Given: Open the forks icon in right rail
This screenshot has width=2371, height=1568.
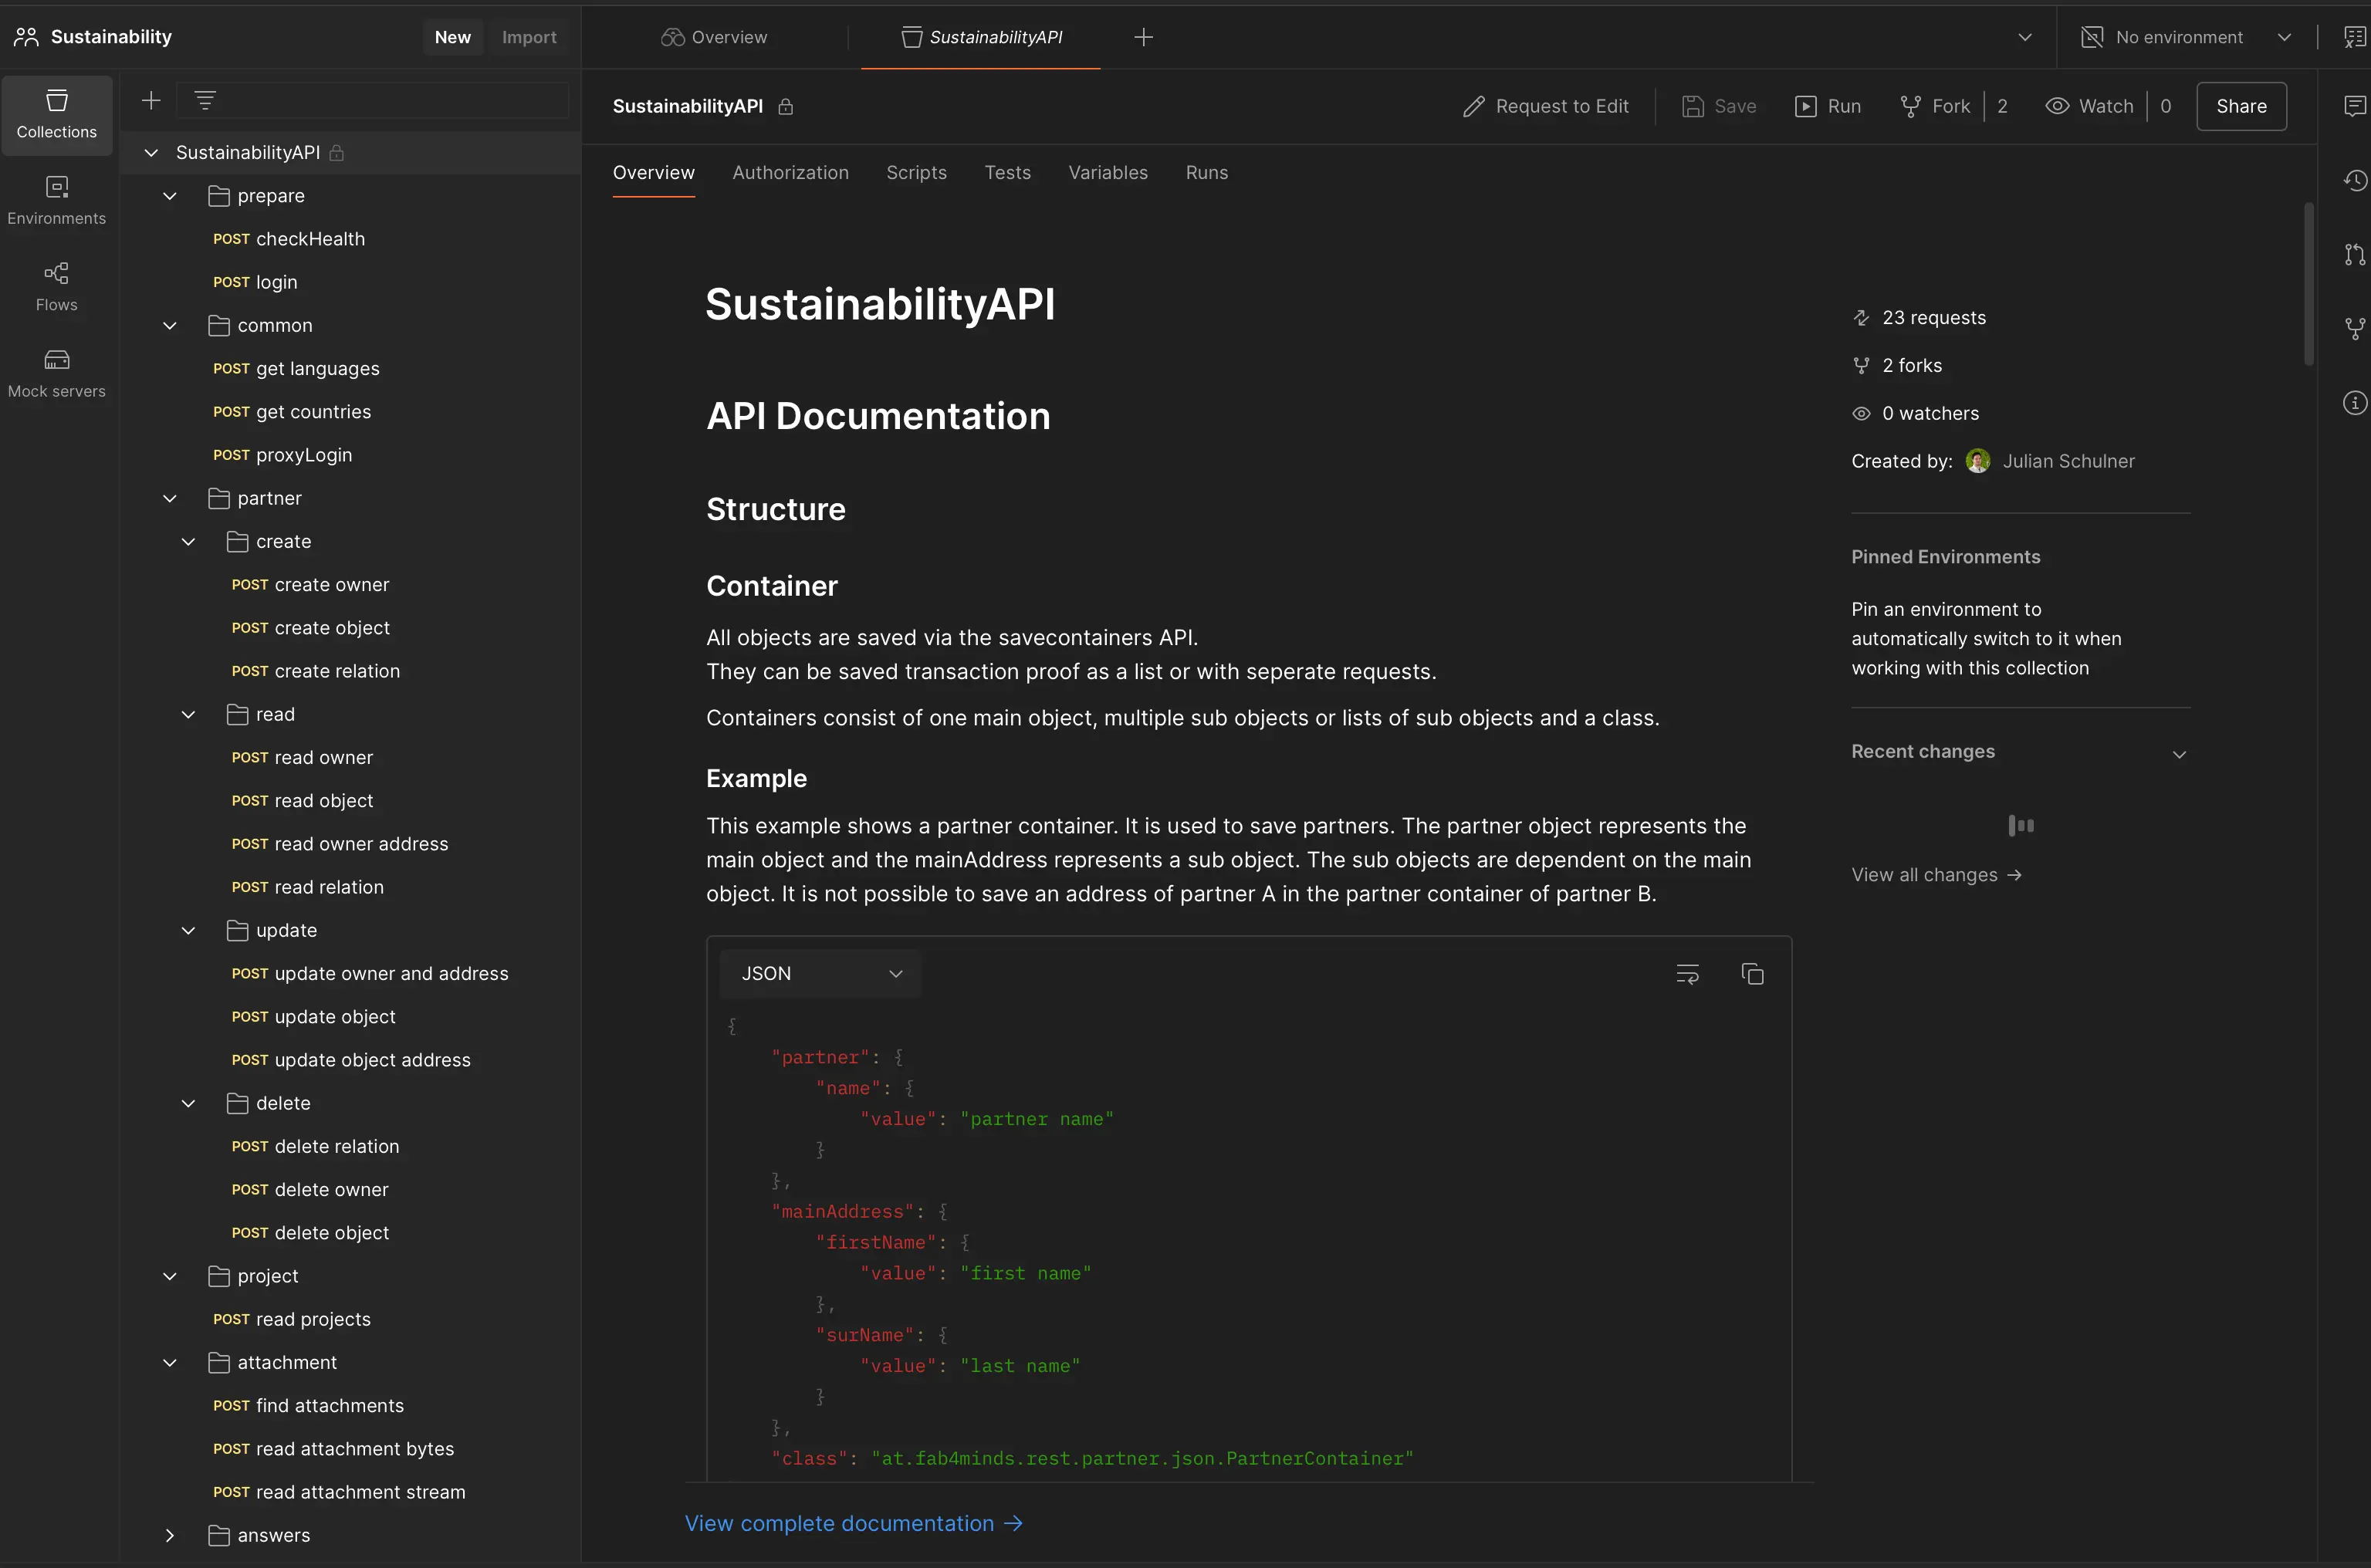Looking at the screenshot, I should coord(2355,328).
